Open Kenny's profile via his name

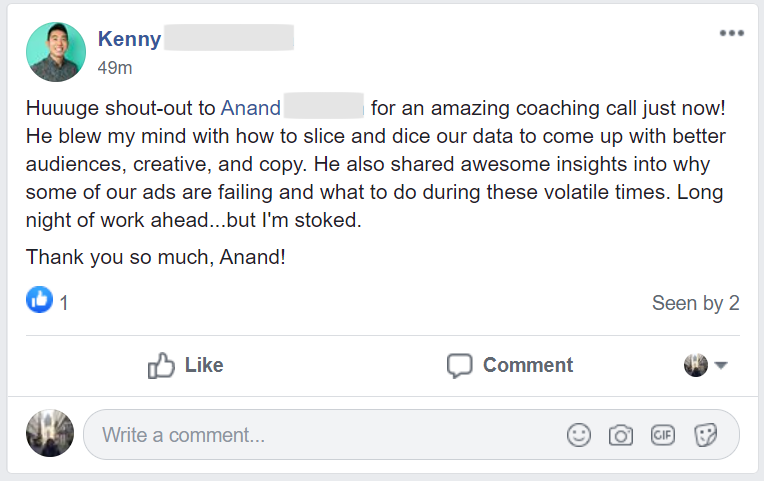pos(129,39)
